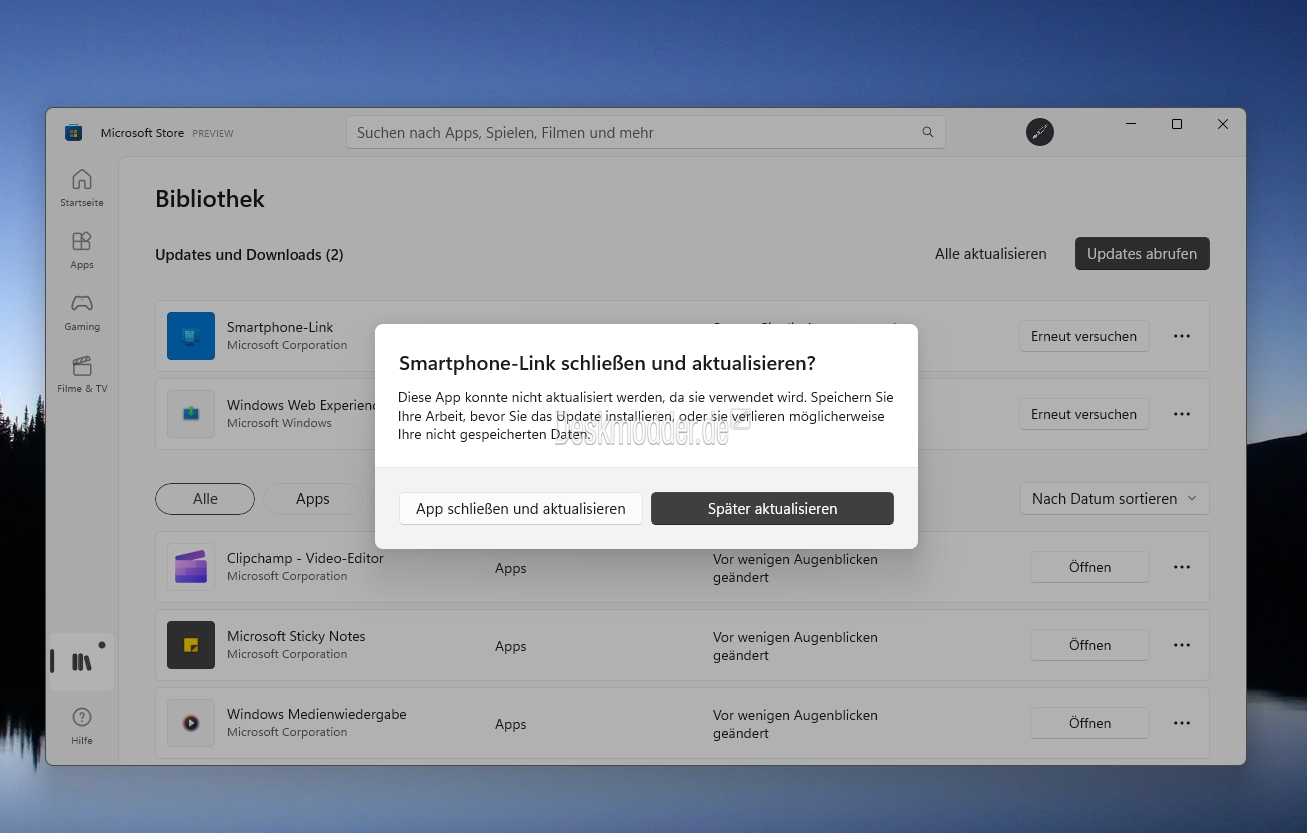The width and height of the screenshot is (1307, 833).
Task: Click Alle aktualisieren
Action: [x=991, y=254]
